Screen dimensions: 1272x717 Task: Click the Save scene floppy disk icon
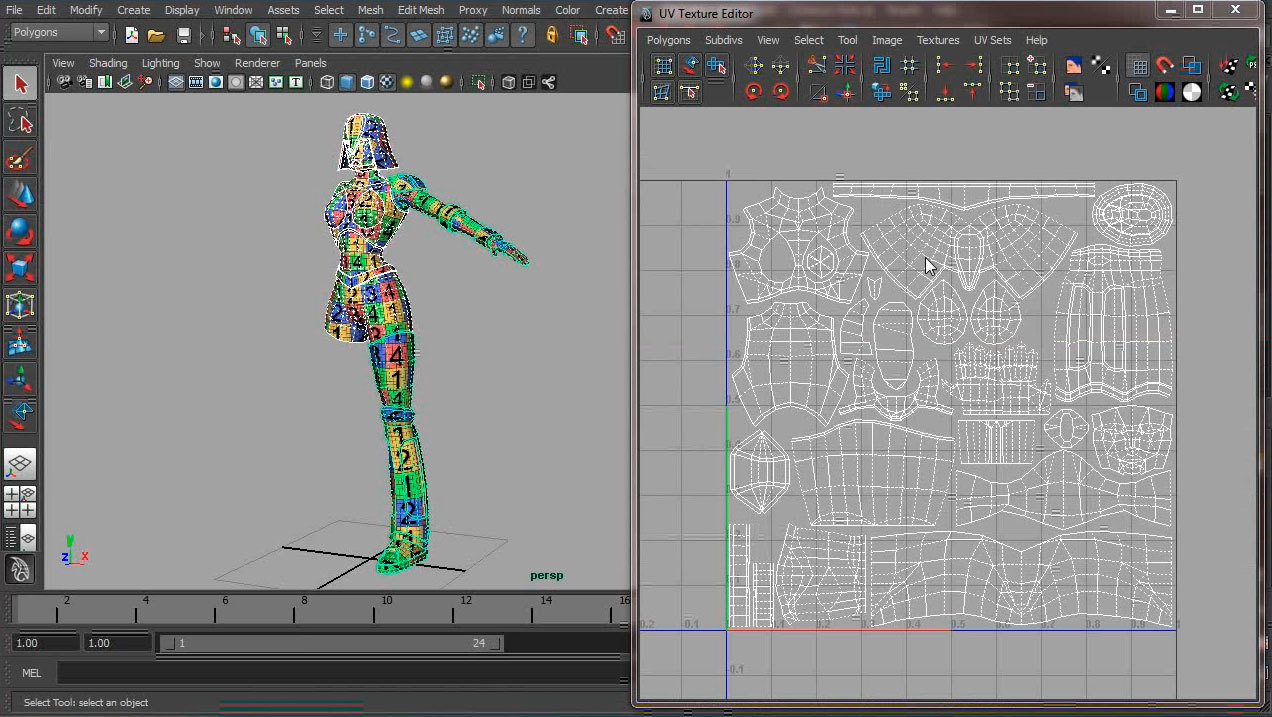point(183,35)
